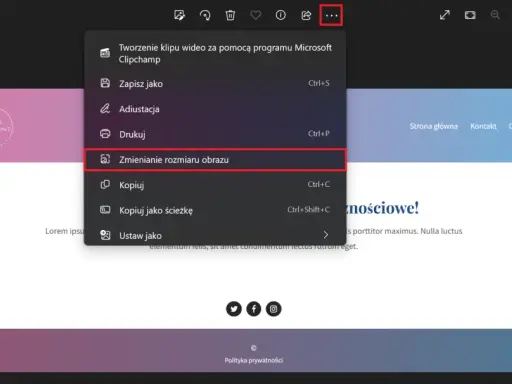This screenshot has width=512, height=384.
Task: Click the pen icon beside Adiustacja
Action: [x=105, y=109]
